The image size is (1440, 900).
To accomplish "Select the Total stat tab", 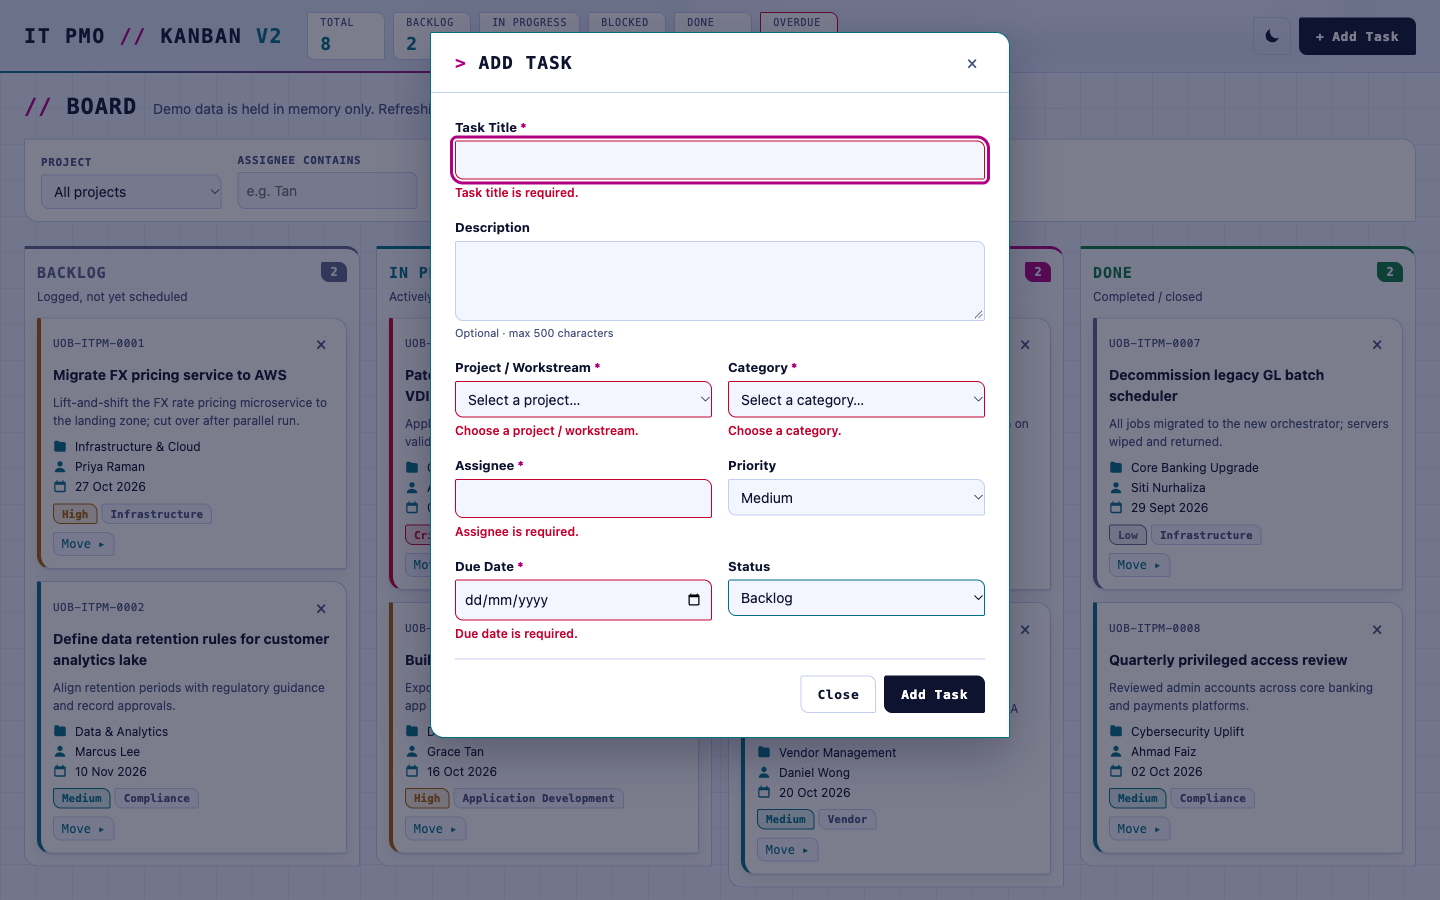I will click(346, 35).
